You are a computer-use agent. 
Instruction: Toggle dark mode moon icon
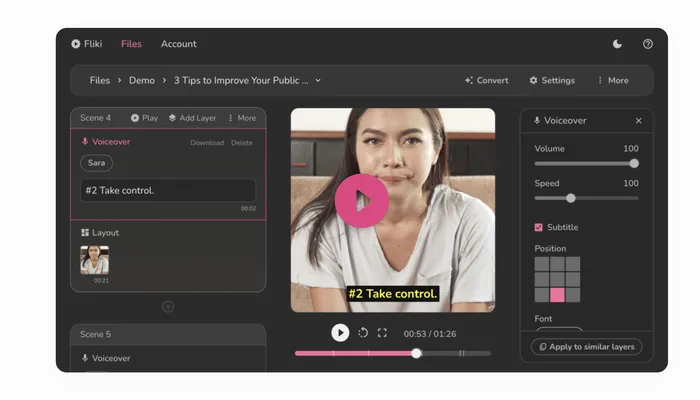pos(618,44)
